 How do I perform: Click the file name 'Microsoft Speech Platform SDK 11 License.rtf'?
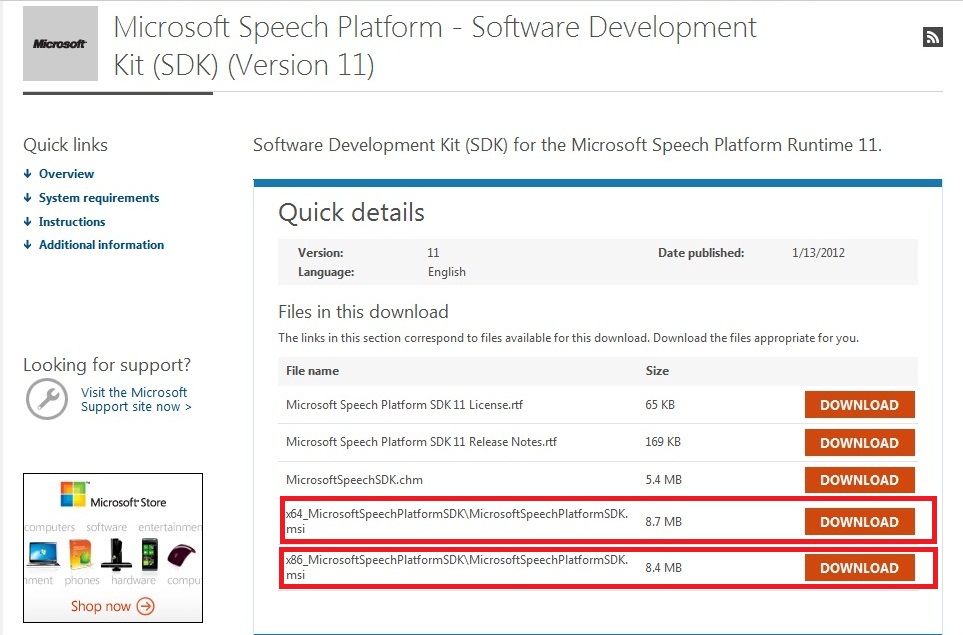click(405, 405)
